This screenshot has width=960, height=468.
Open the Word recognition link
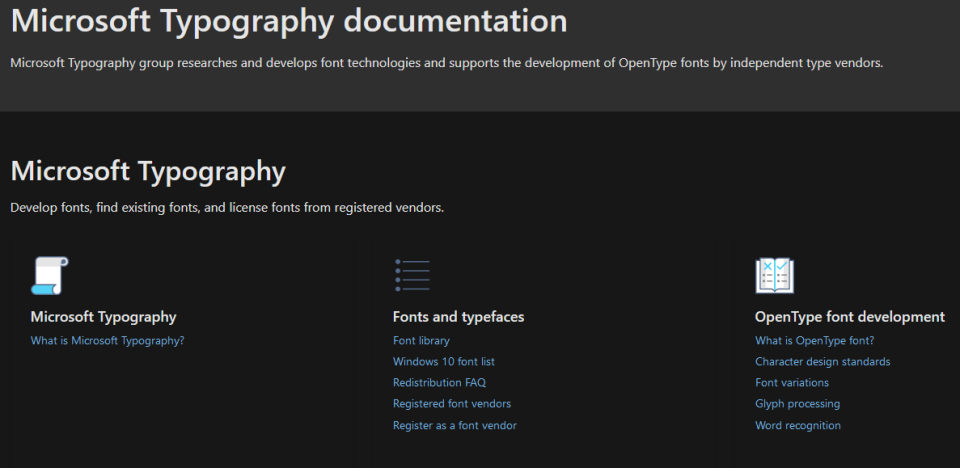[798, 425]
